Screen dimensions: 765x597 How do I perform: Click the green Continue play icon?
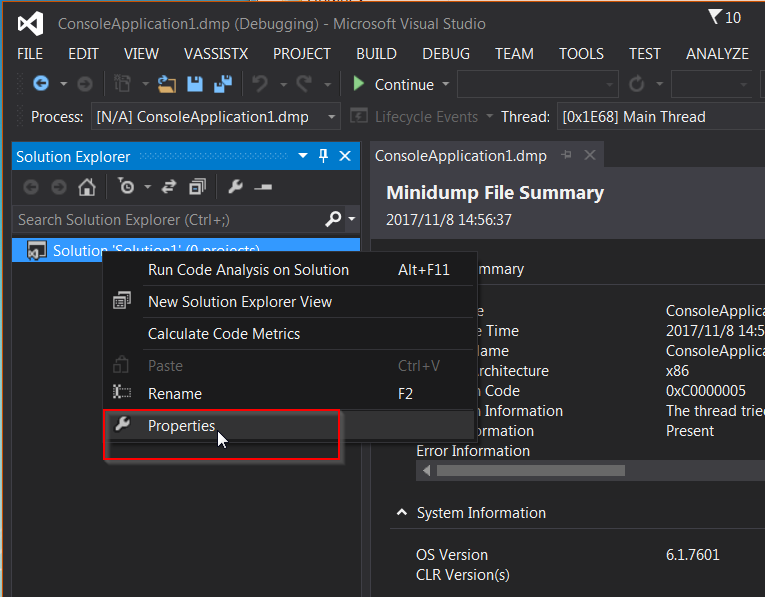[x=359, y=84]
